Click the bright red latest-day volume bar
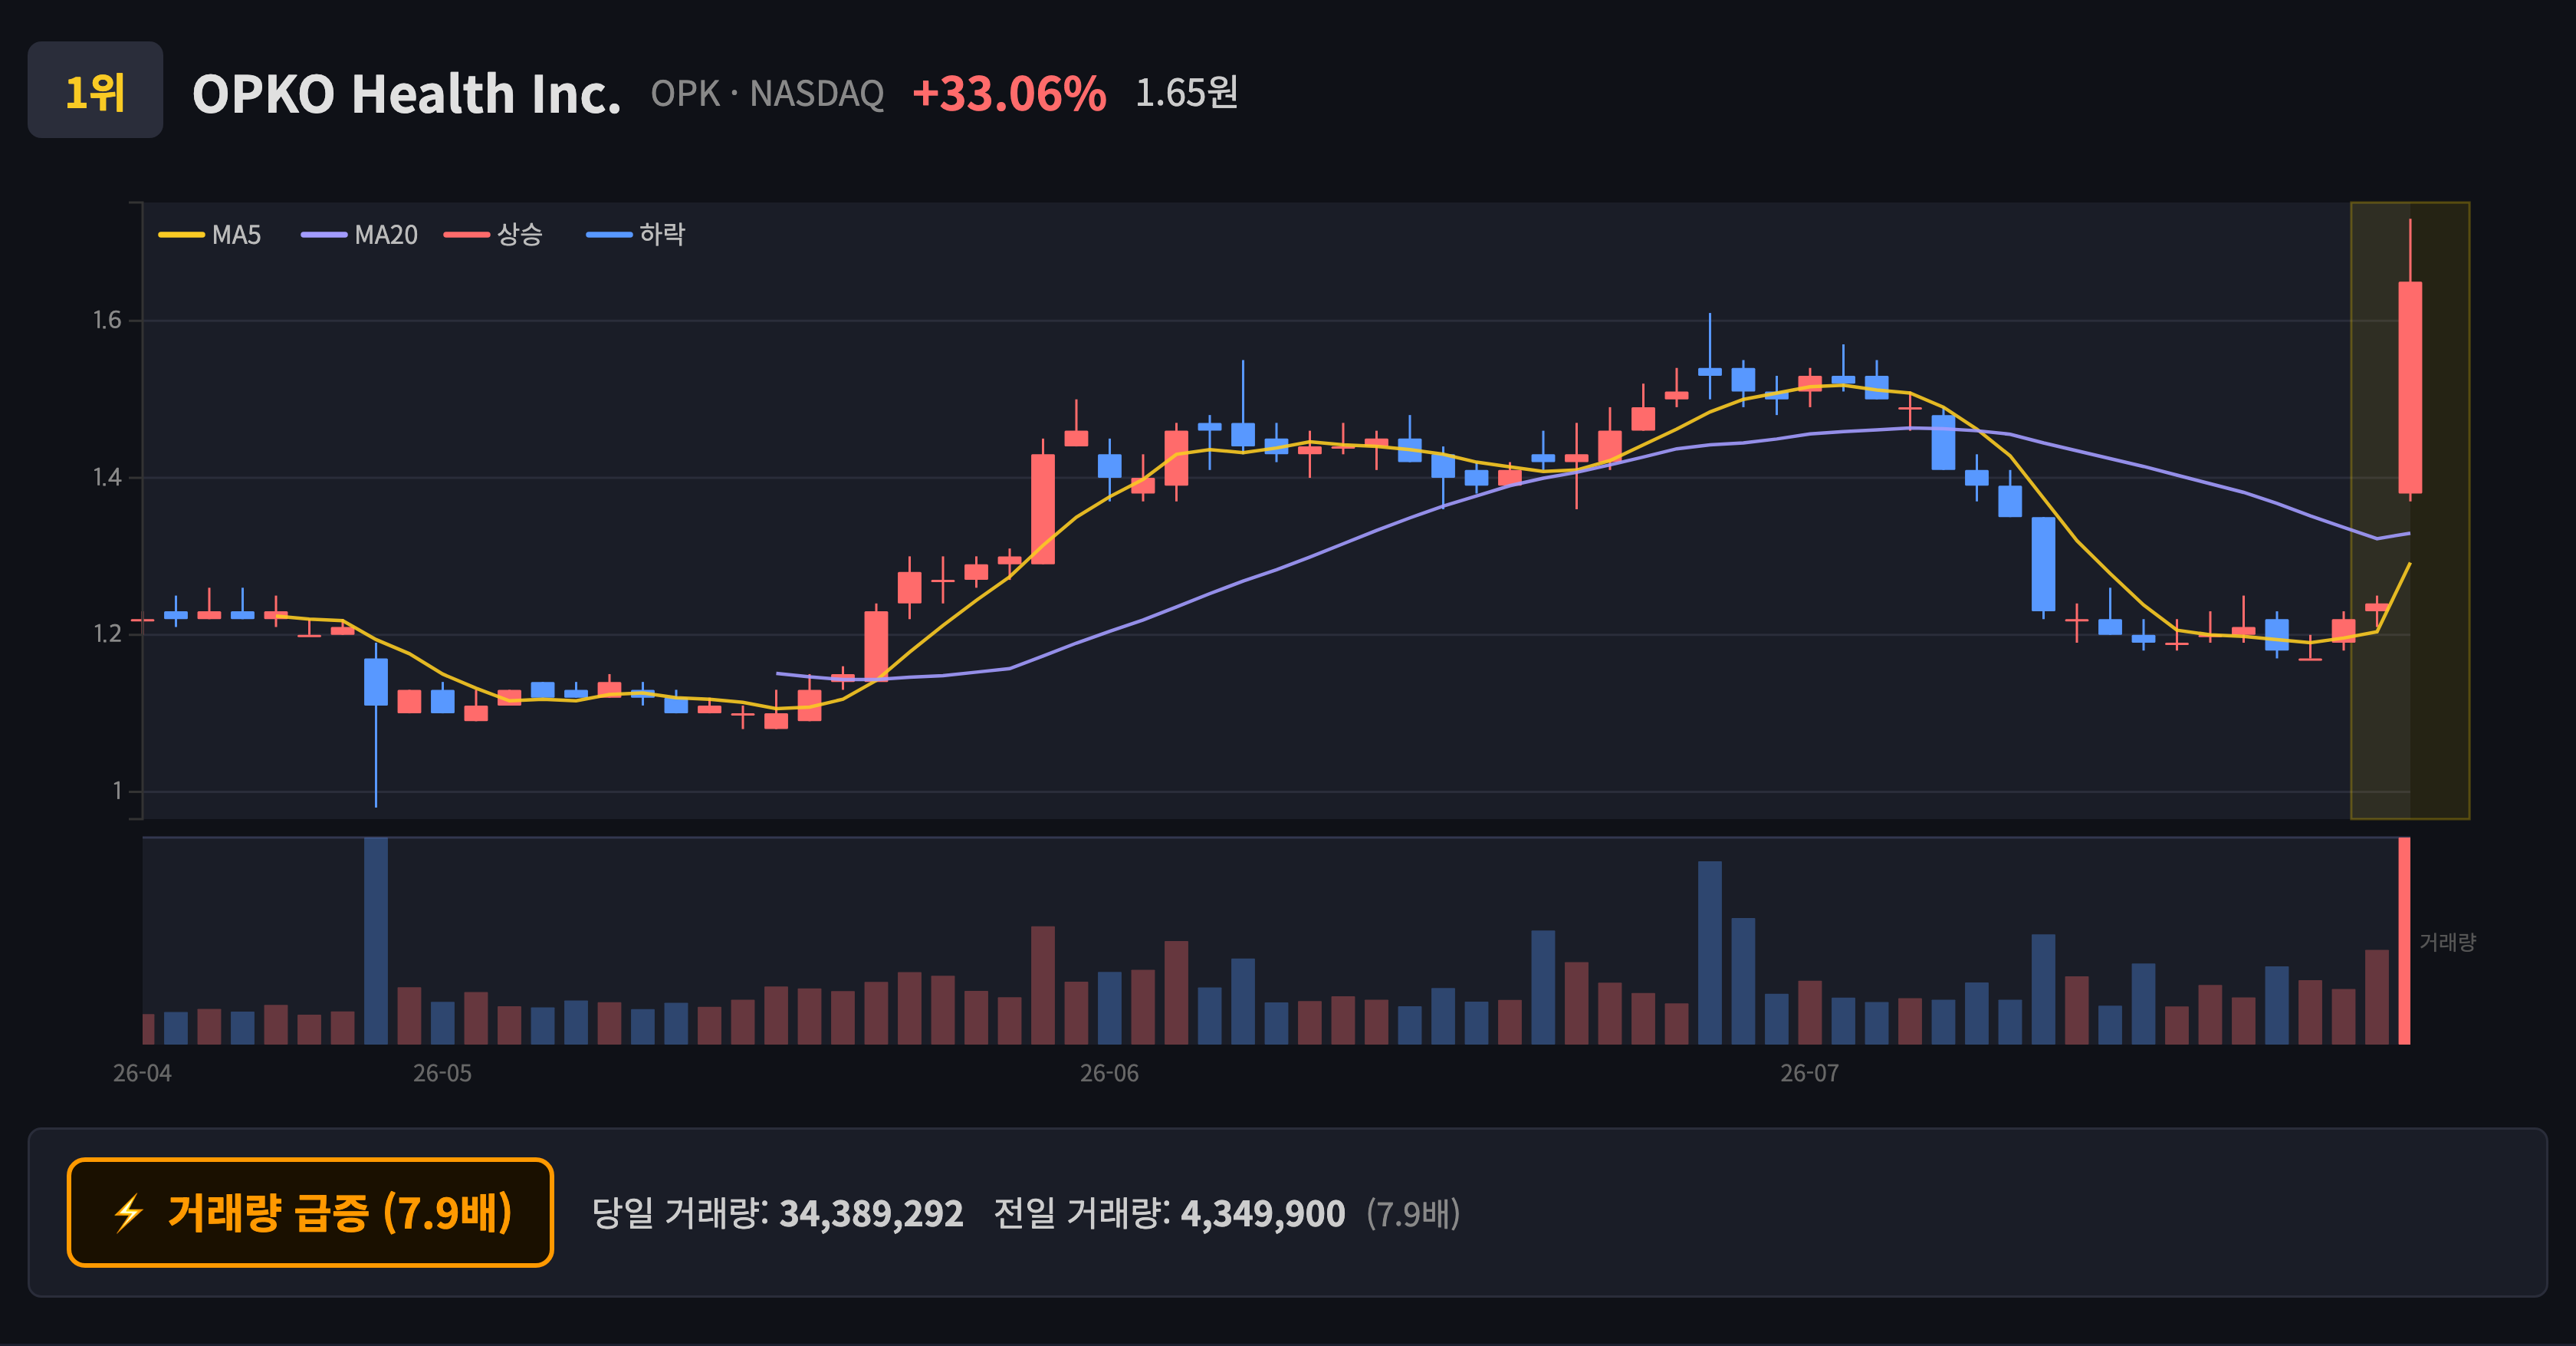 (x=2404, y=941)
